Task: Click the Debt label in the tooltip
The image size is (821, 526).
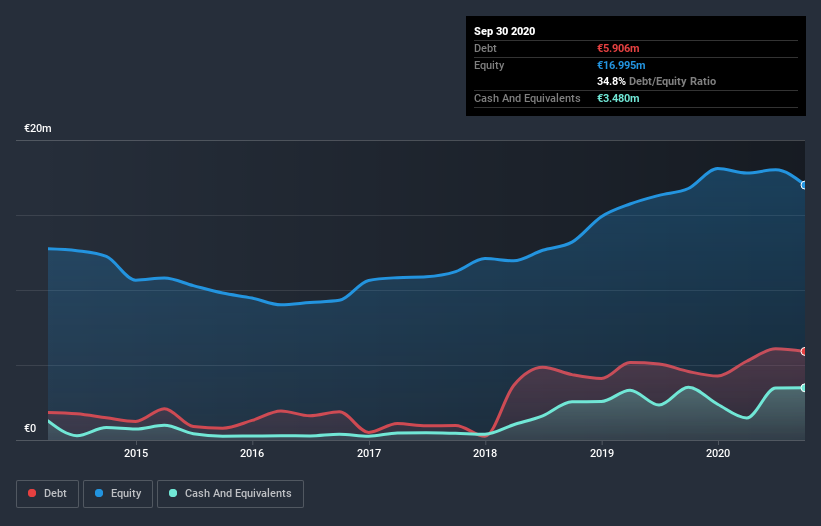Action: point(485,48)
